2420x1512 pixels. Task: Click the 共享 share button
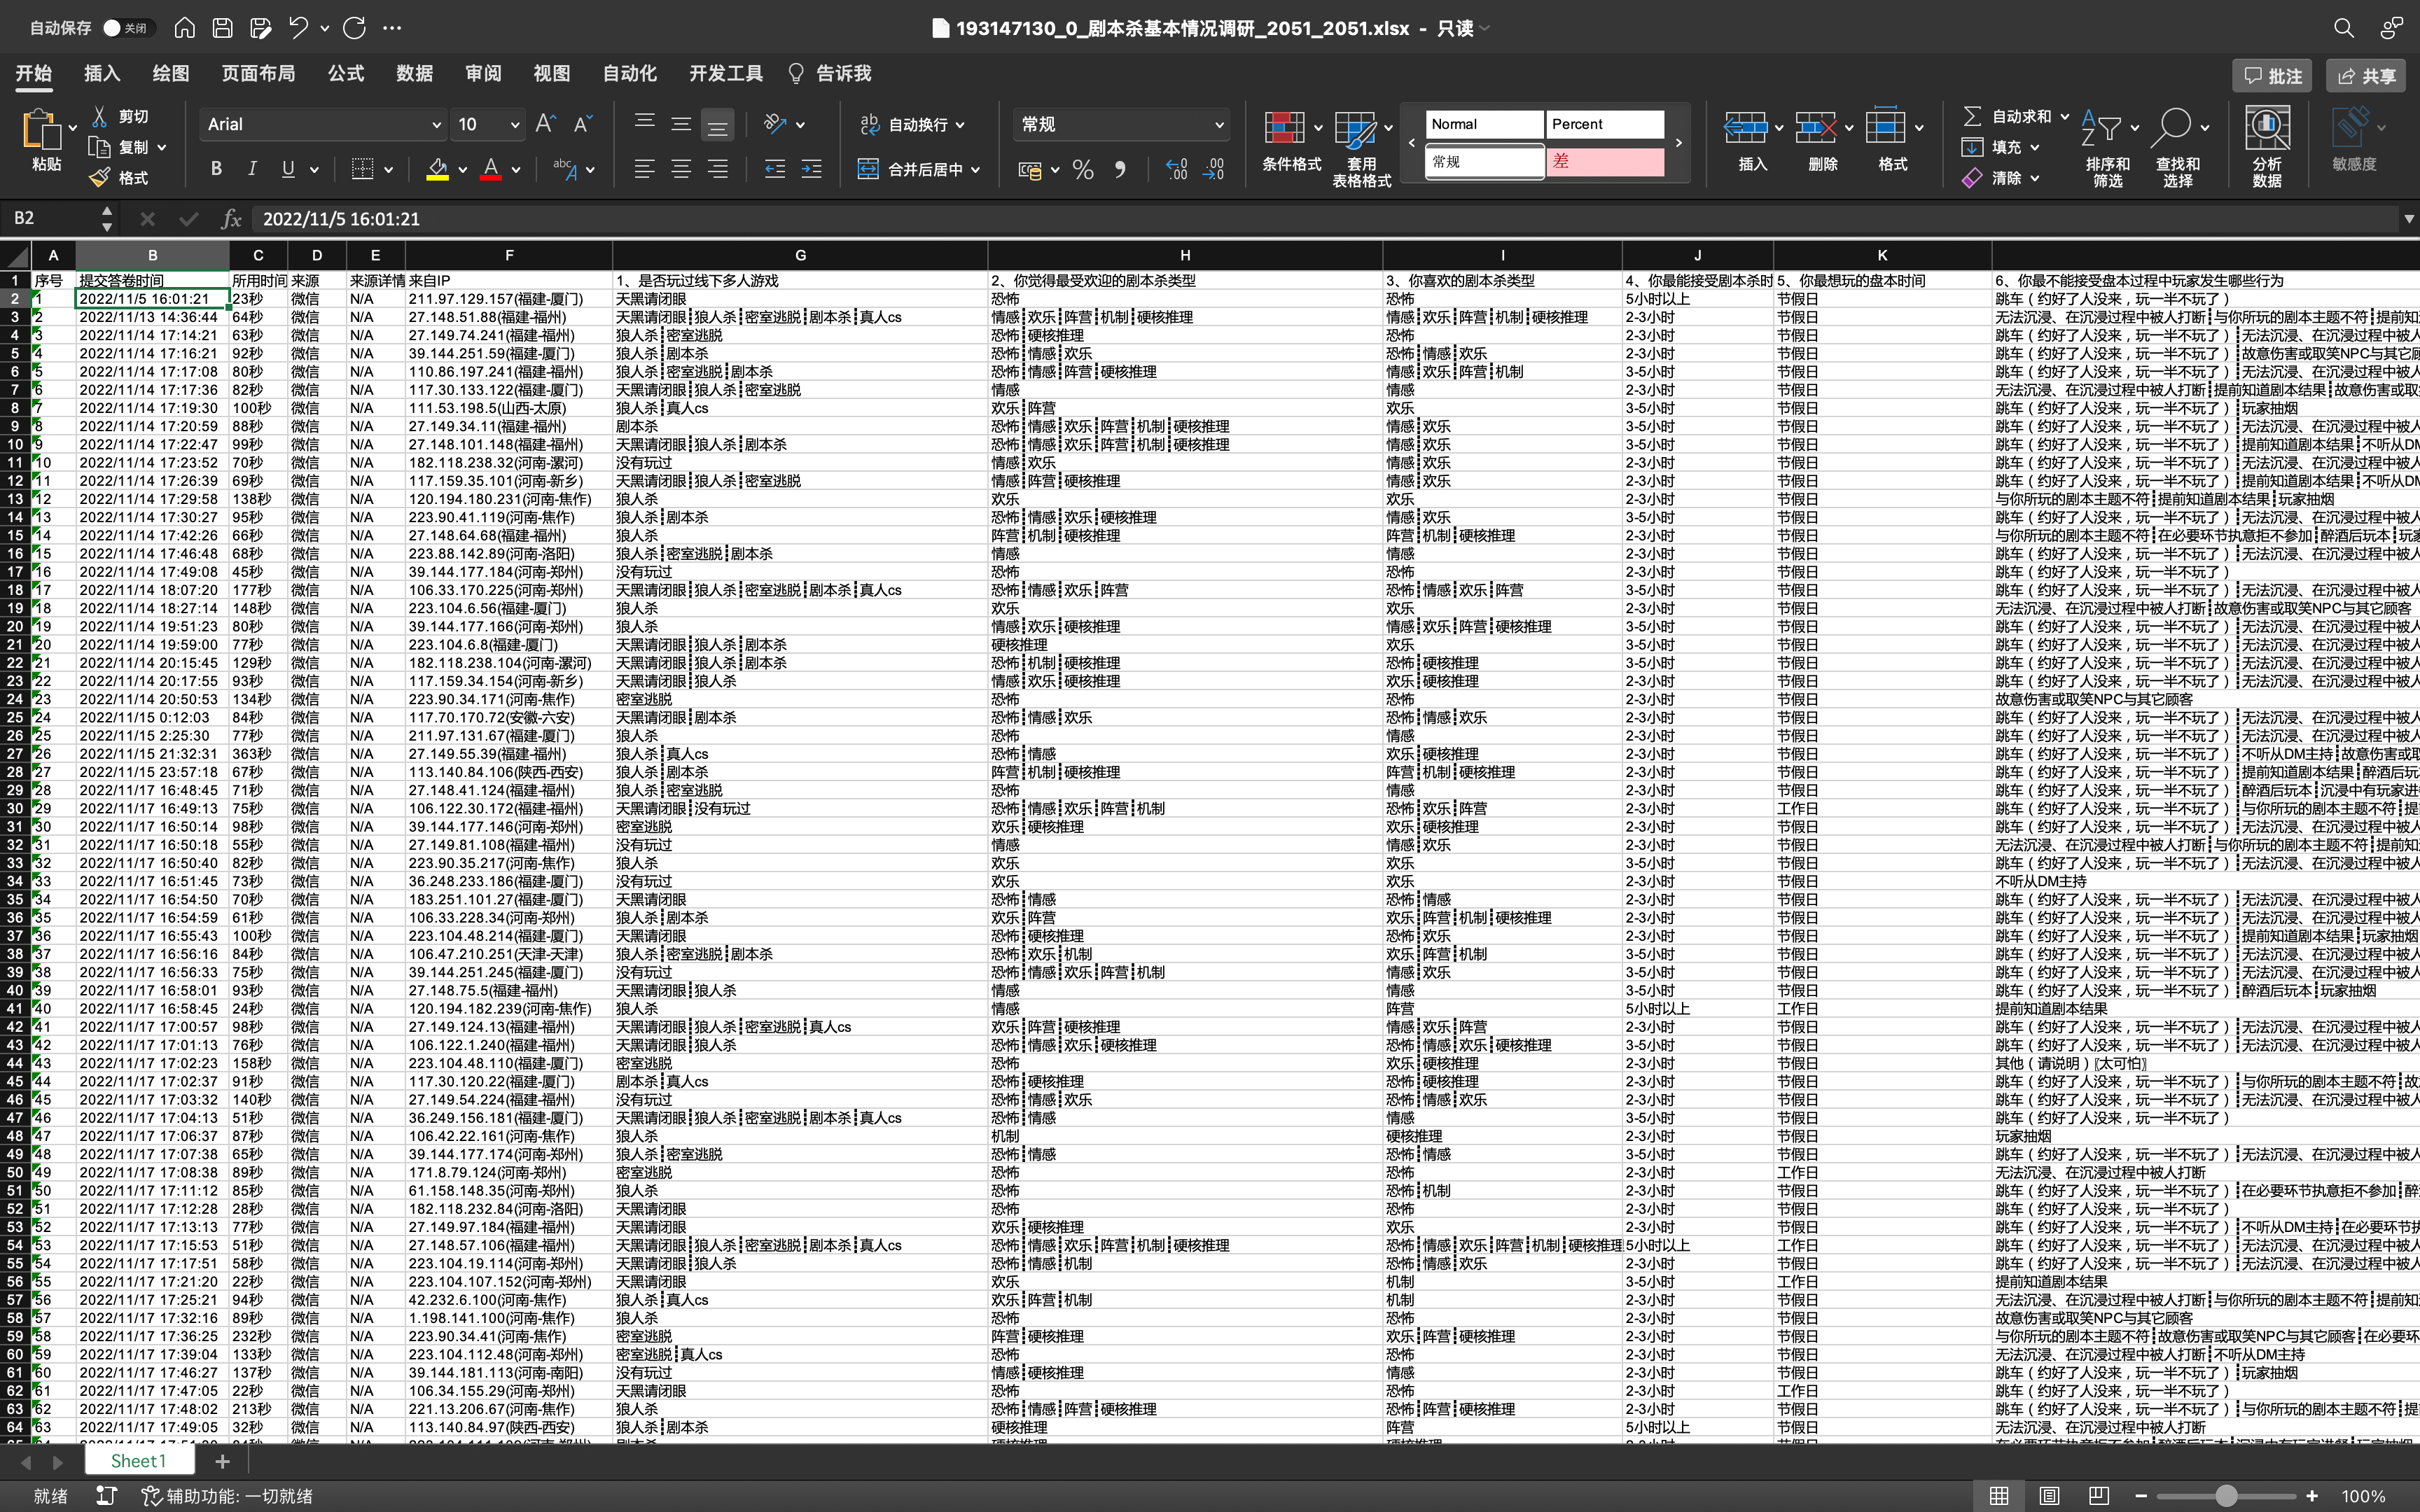(2366, 76)
